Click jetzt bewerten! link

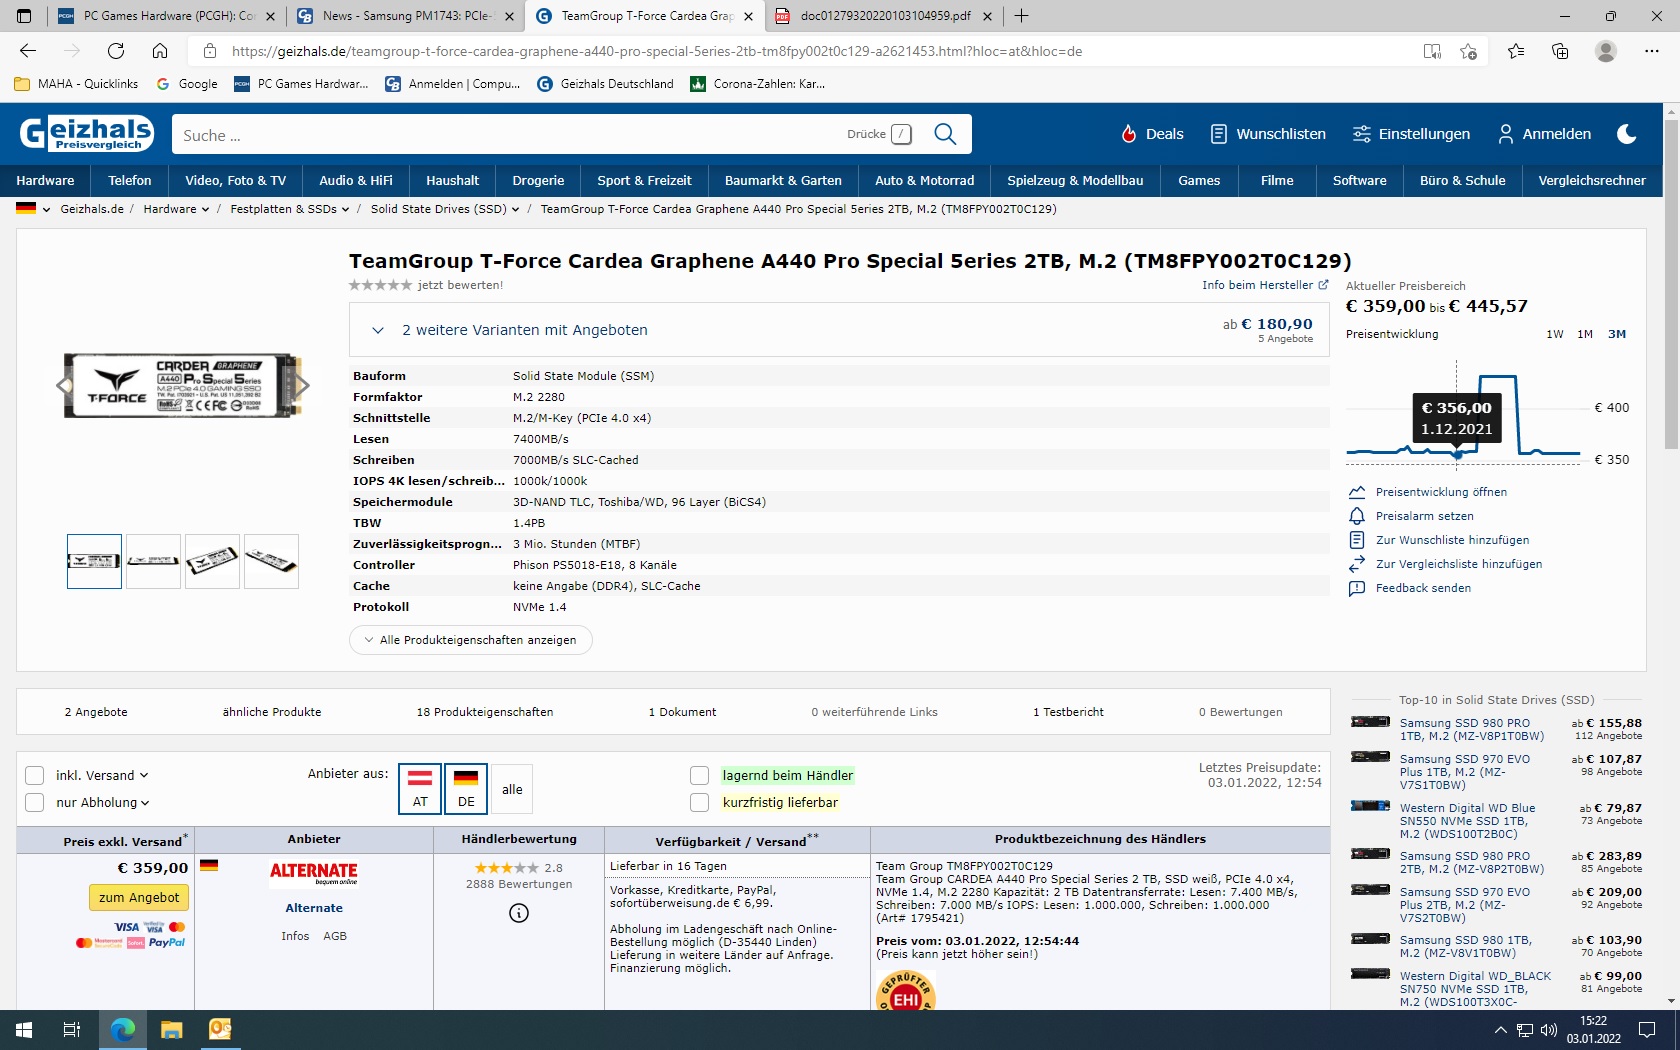[x=460, y=285]
